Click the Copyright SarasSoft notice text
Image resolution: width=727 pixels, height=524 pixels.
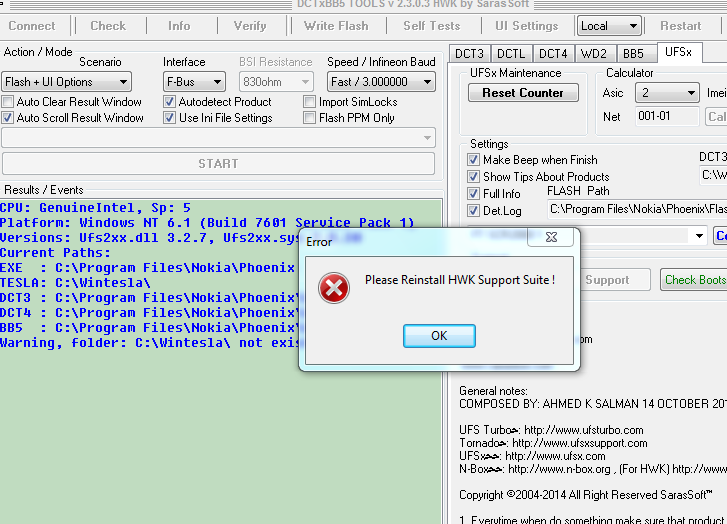586,495
